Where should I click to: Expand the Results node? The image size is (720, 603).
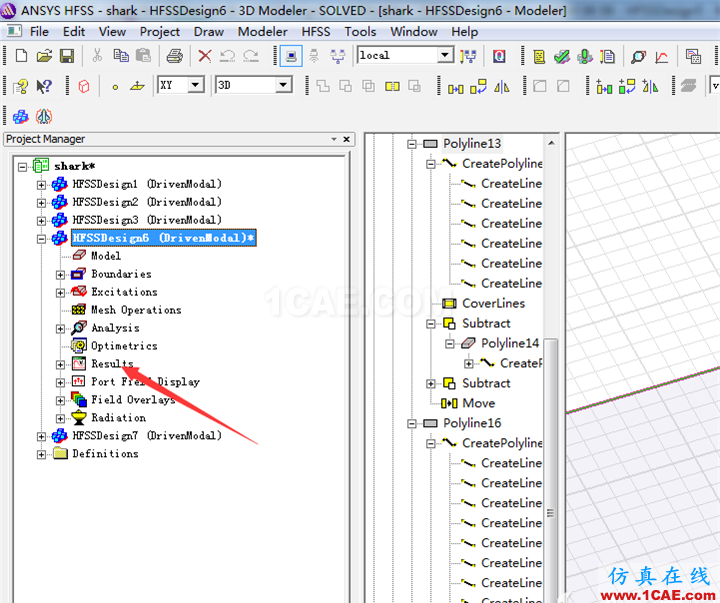click(60, 365)
